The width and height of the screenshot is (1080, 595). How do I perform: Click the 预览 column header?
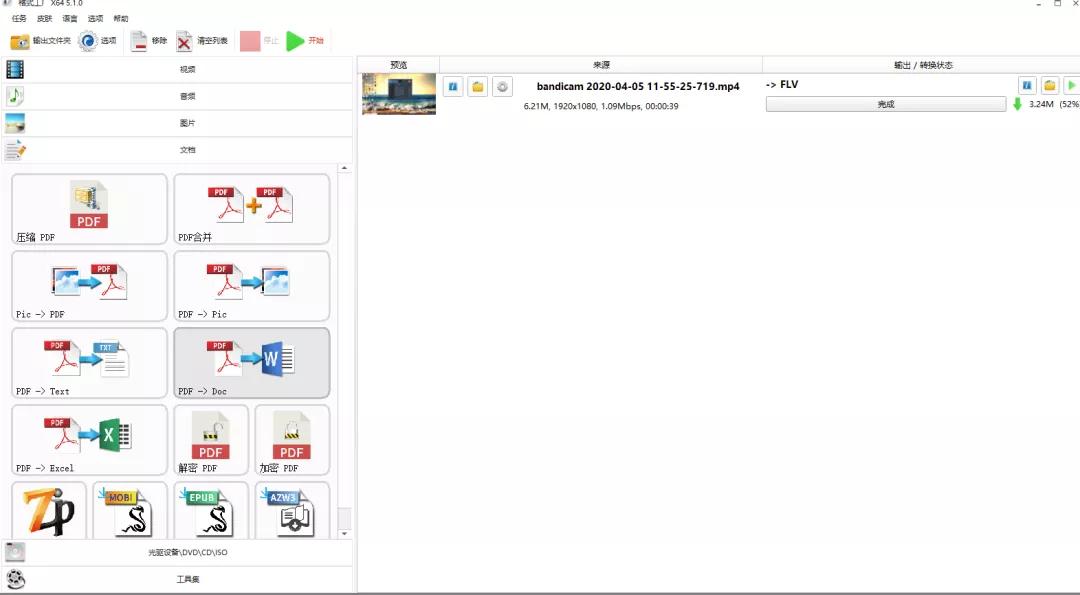(x=399, y=65)
